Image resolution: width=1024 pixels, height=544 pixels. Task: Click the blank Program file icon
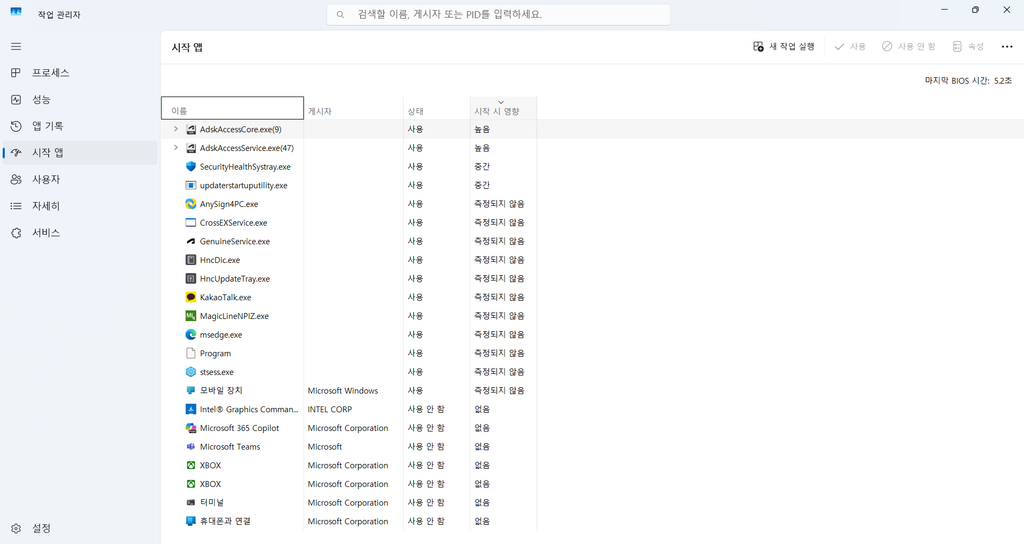coord(191,353)
